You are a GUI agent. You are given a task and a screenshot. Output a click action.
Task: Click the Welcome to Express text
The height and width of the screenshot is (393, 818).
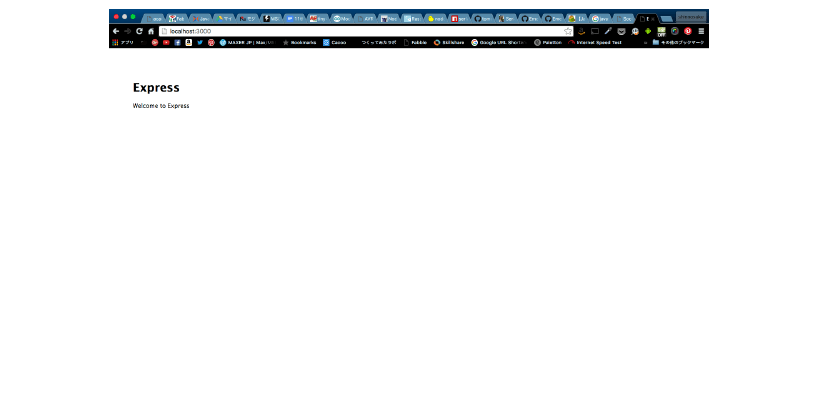[x=161, y=106]
